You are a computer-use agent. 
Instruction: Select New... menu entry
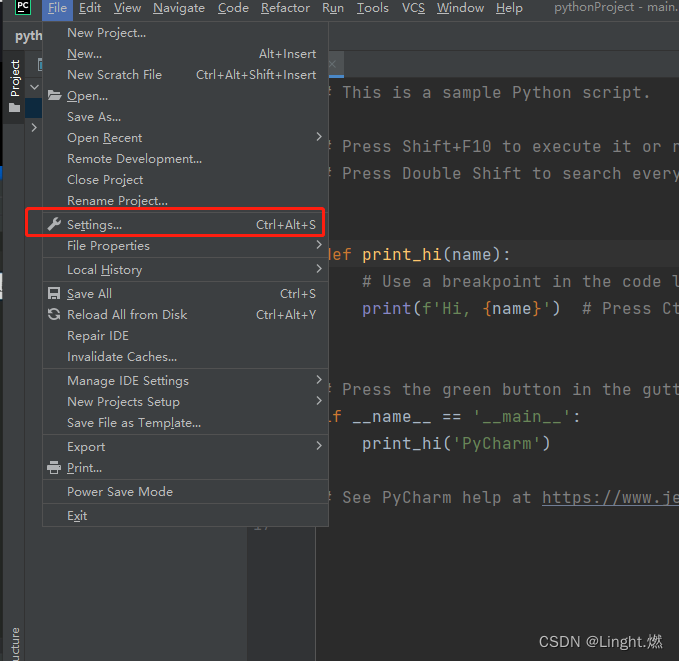pos(185,54)
